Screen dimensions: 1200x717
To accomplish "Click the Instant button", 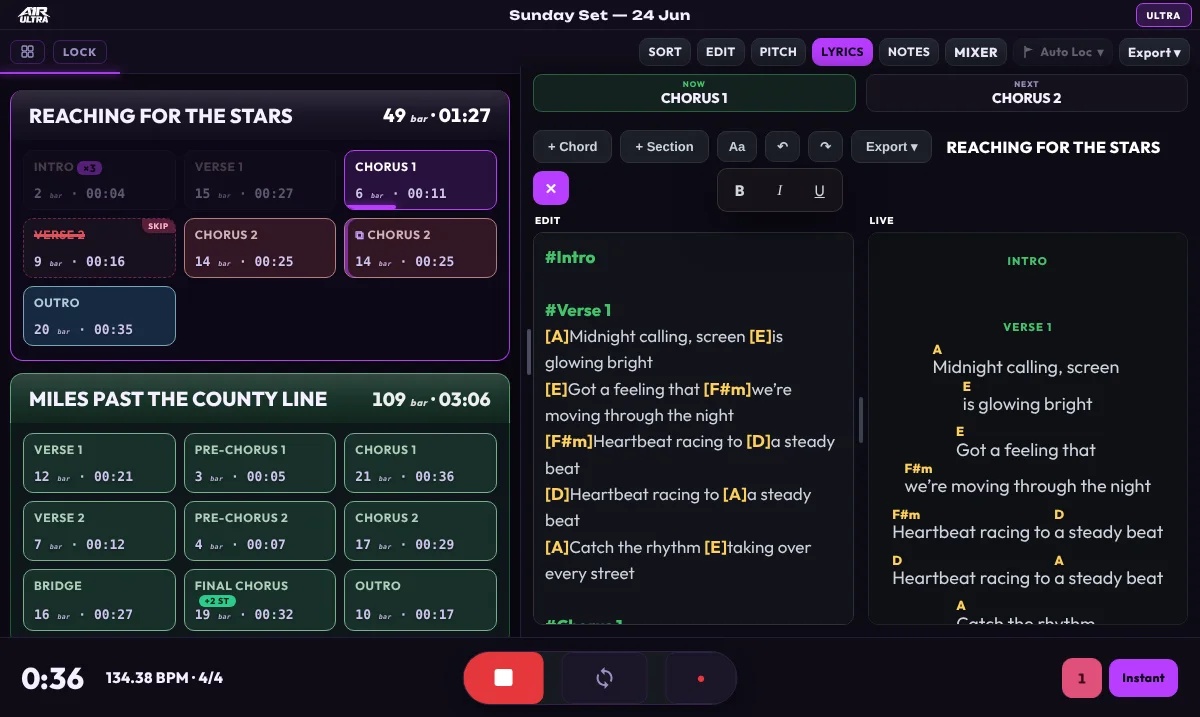I will [x=1143, y=678].
